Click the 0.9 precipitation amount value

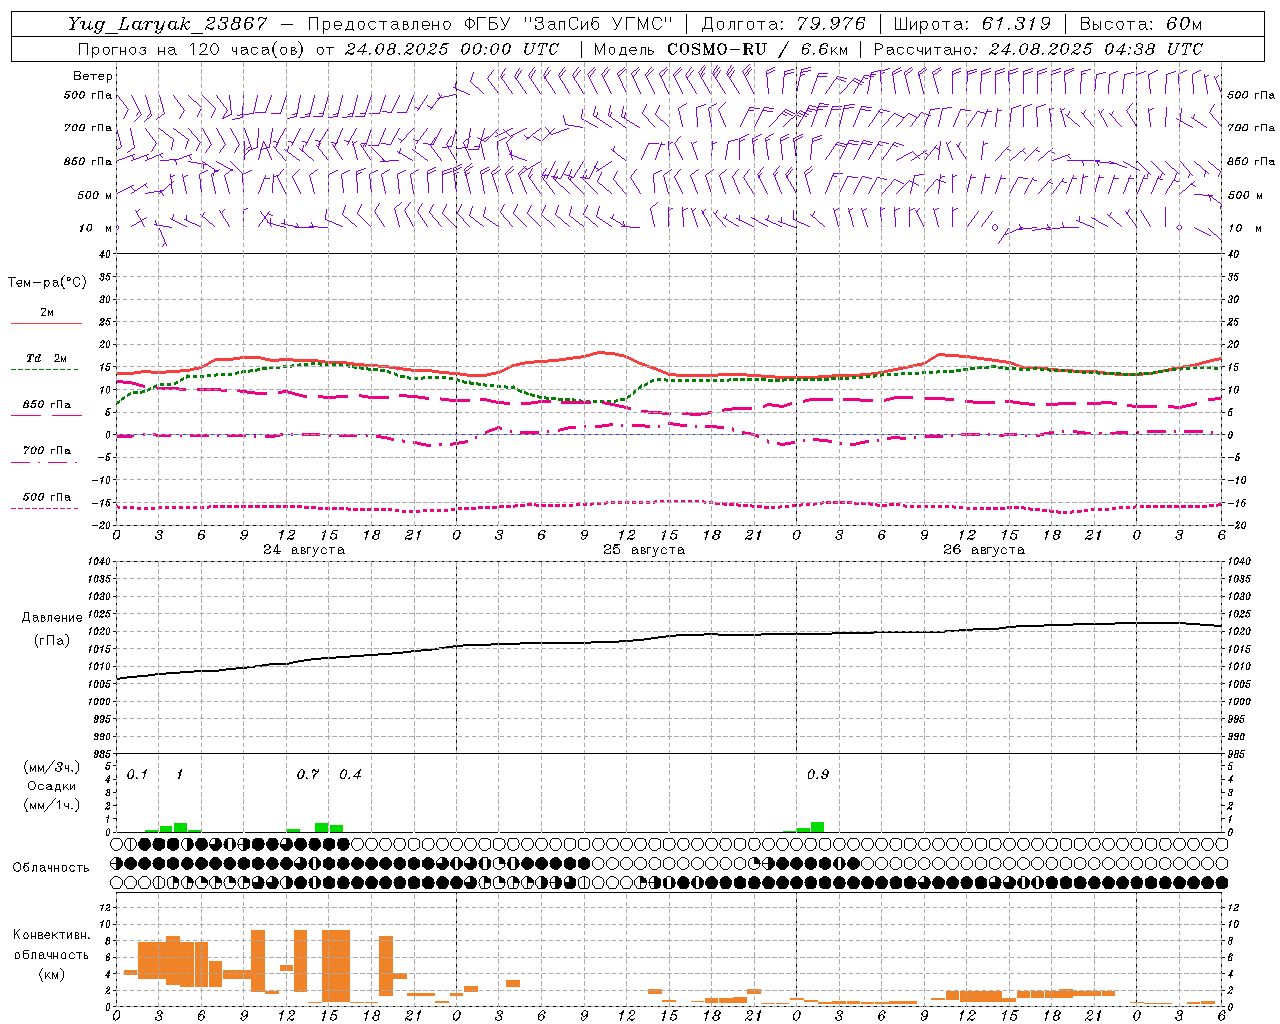[818, 775]
